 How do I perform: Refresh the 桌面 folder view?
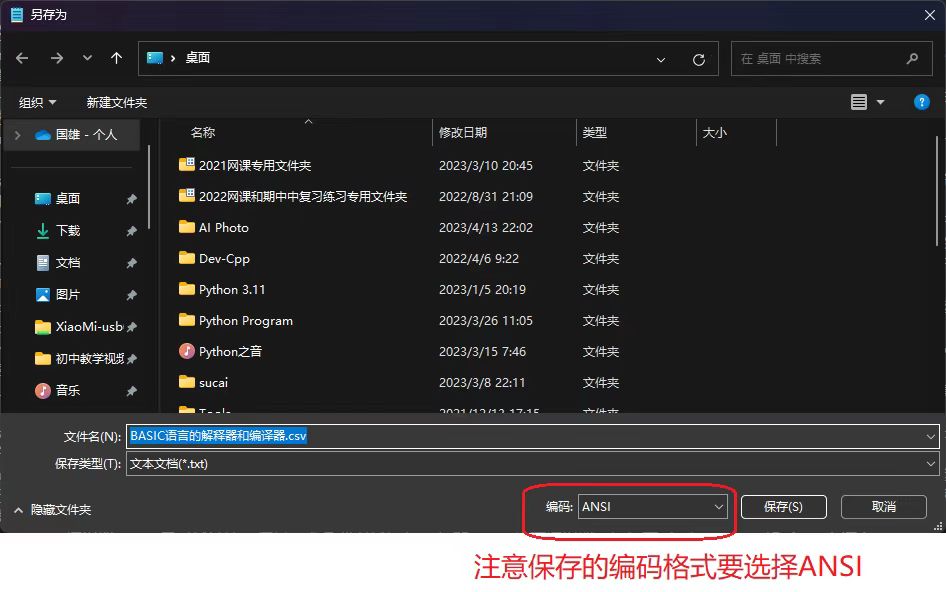coord(698,59)
